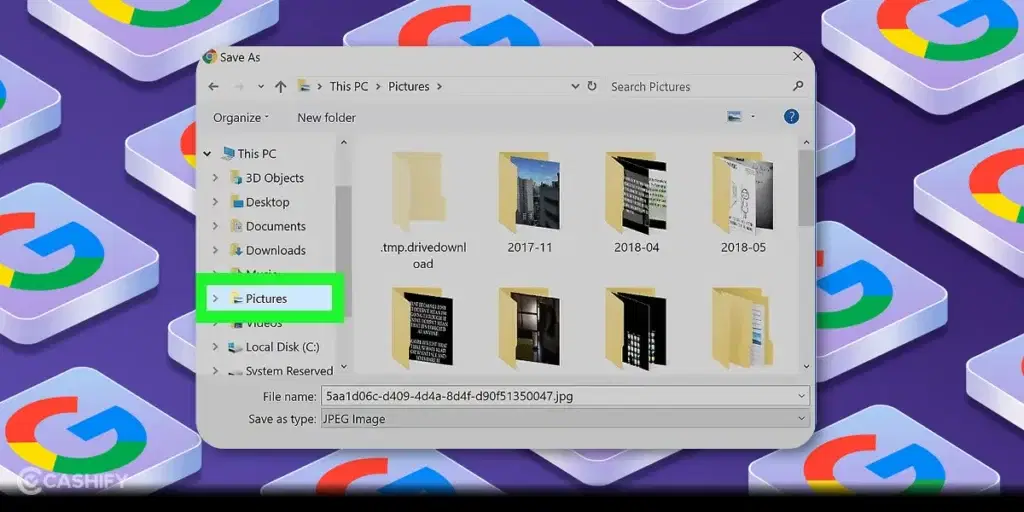Viewport: 1024px width, 512px height.
Task: Click the Documents folder icon in sidebar
Action: [x=236, y=226]
